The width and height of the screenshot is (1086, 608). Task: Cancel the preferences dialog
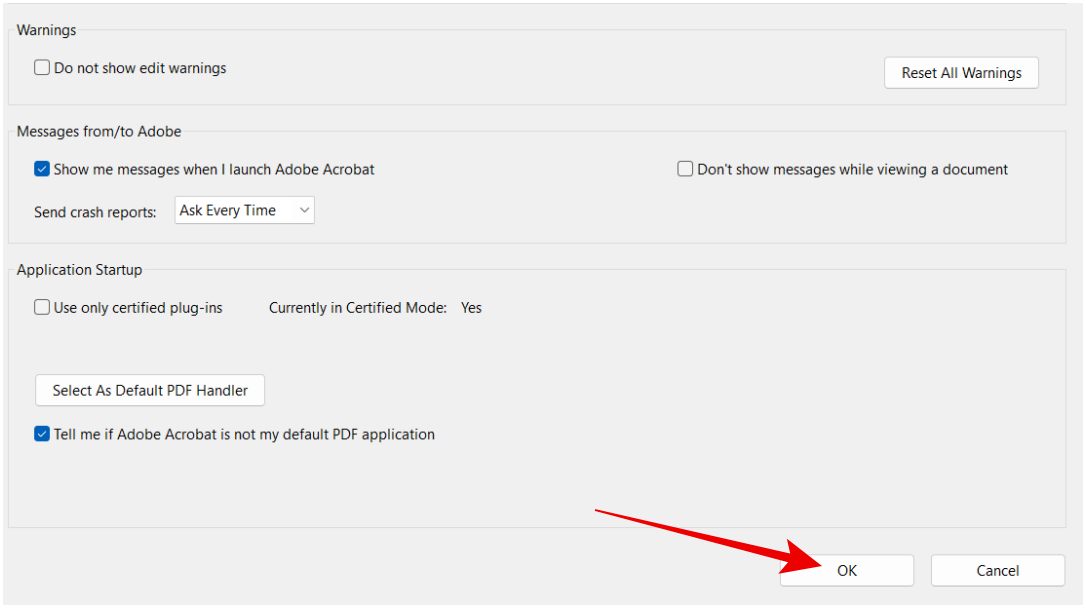pyautogui.click(x=997, y=570)
